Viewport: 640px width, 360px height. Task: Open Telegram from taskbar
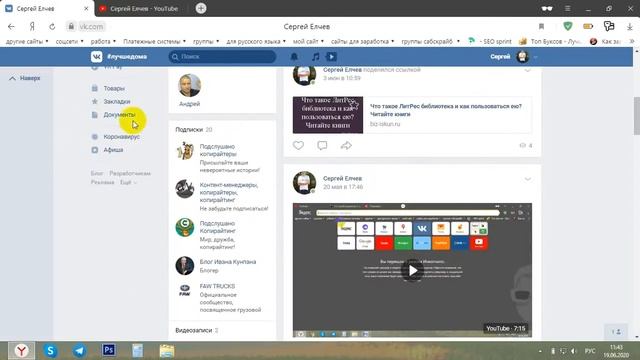(79, 351)
